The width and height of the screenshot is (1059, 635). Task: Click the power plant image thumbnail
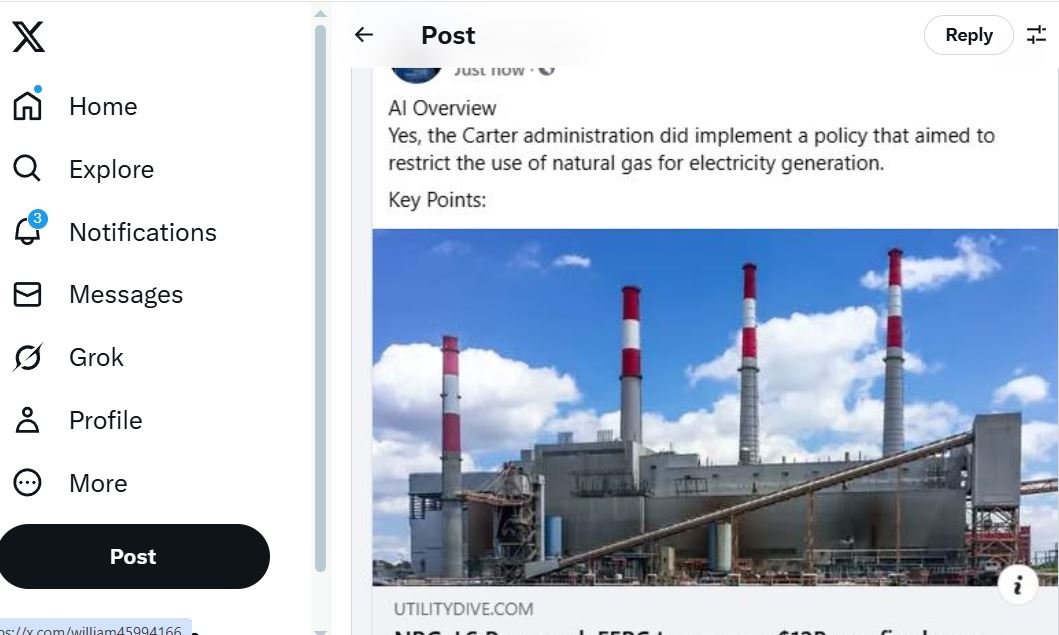[x=700, y=405]
